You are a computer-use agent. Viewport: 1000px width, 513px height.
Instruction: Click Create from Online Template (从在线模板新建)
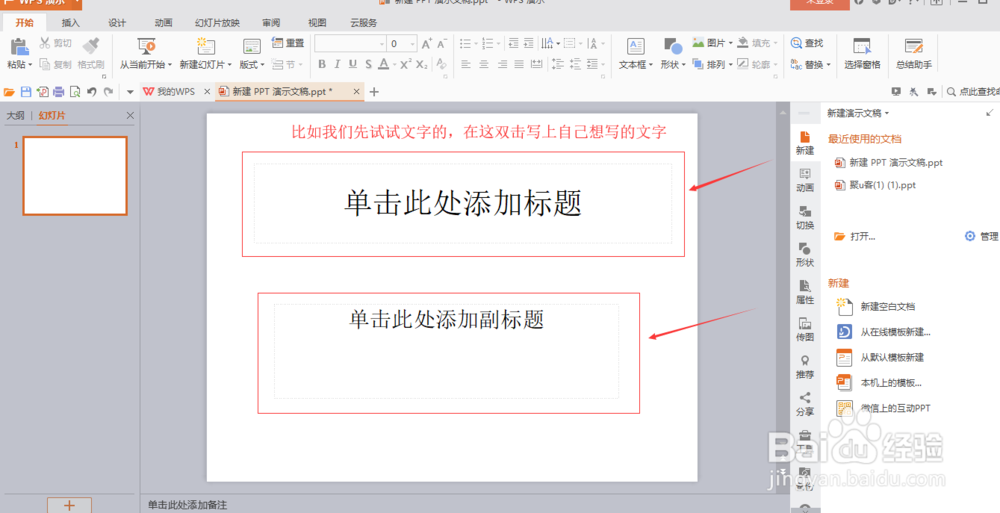(x=883, y=332)
